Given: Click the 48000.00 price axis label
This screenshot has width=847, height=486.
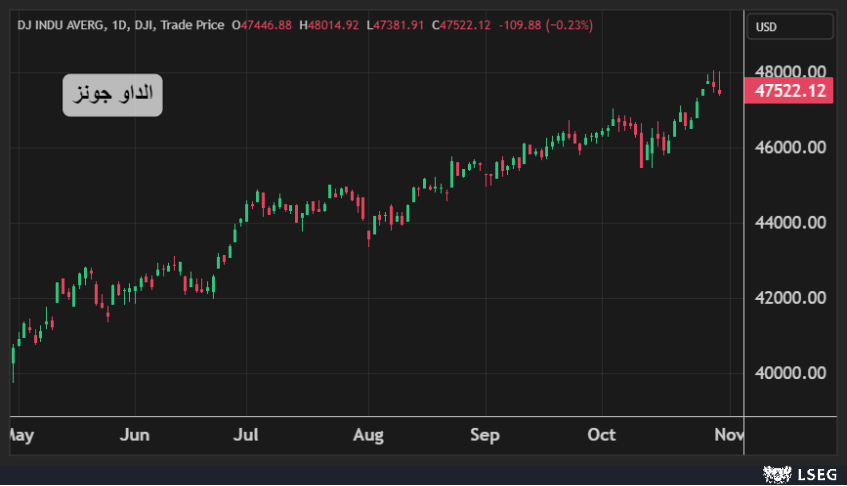Looking at the screenshot, I should click(789, 71).
